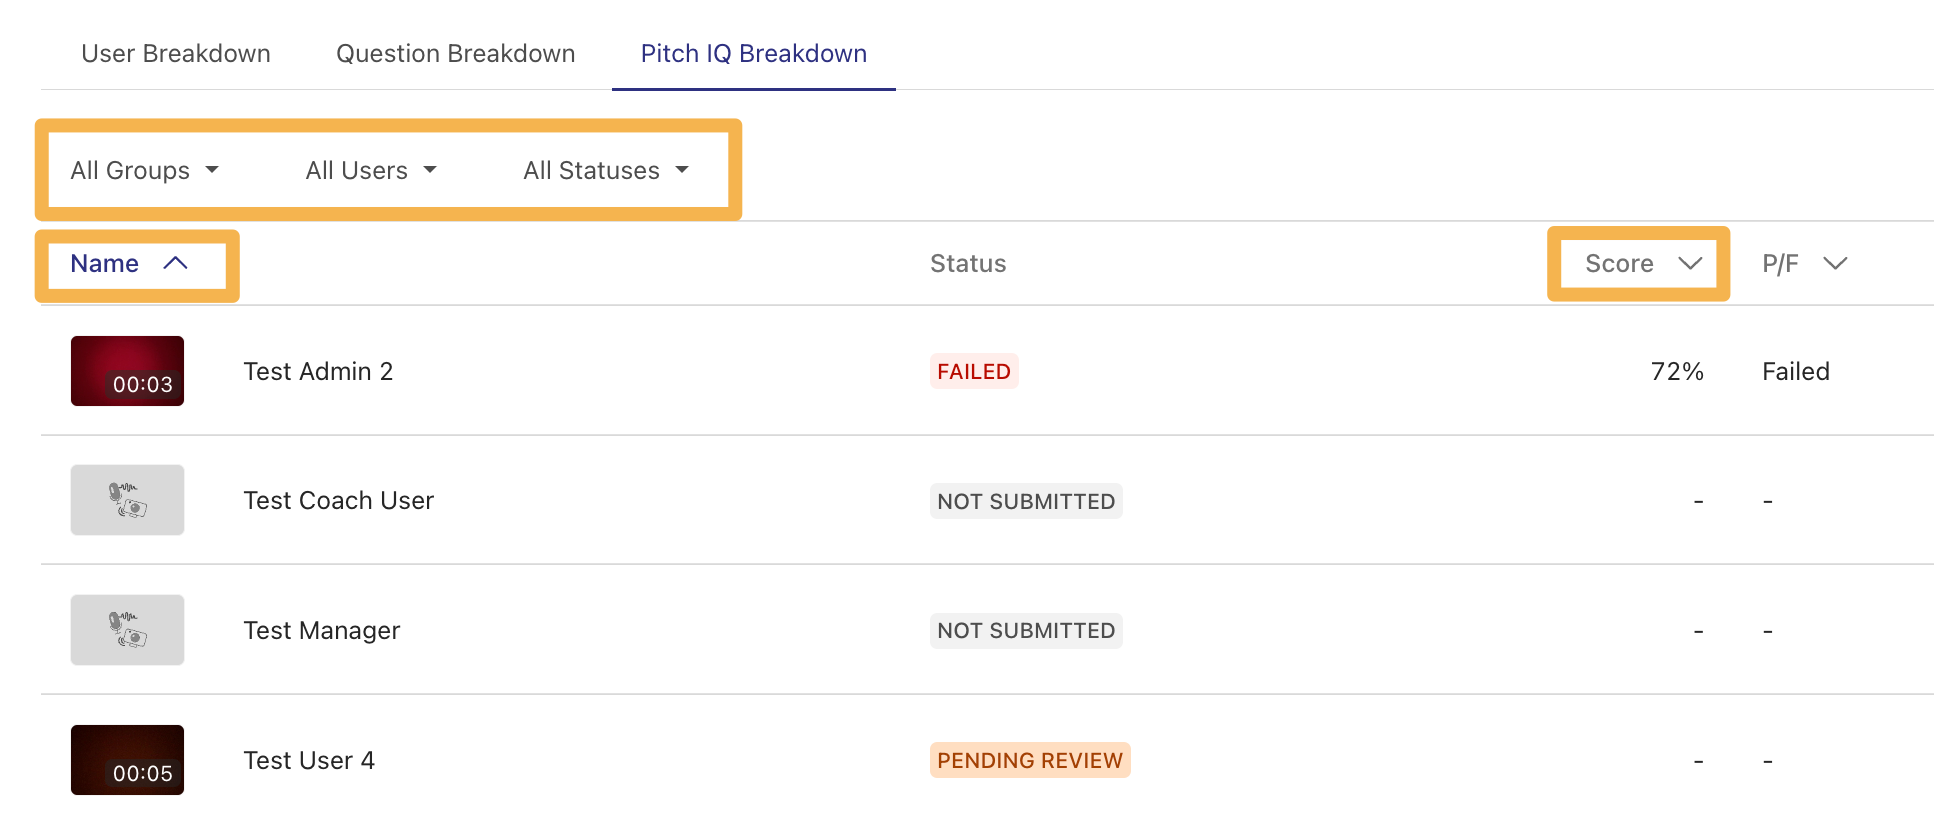Image resolution: width=1934 pixels, height=814 pixels.
Task: Select the Pitch IQ Breakdown tab
Action: [754, 54]
